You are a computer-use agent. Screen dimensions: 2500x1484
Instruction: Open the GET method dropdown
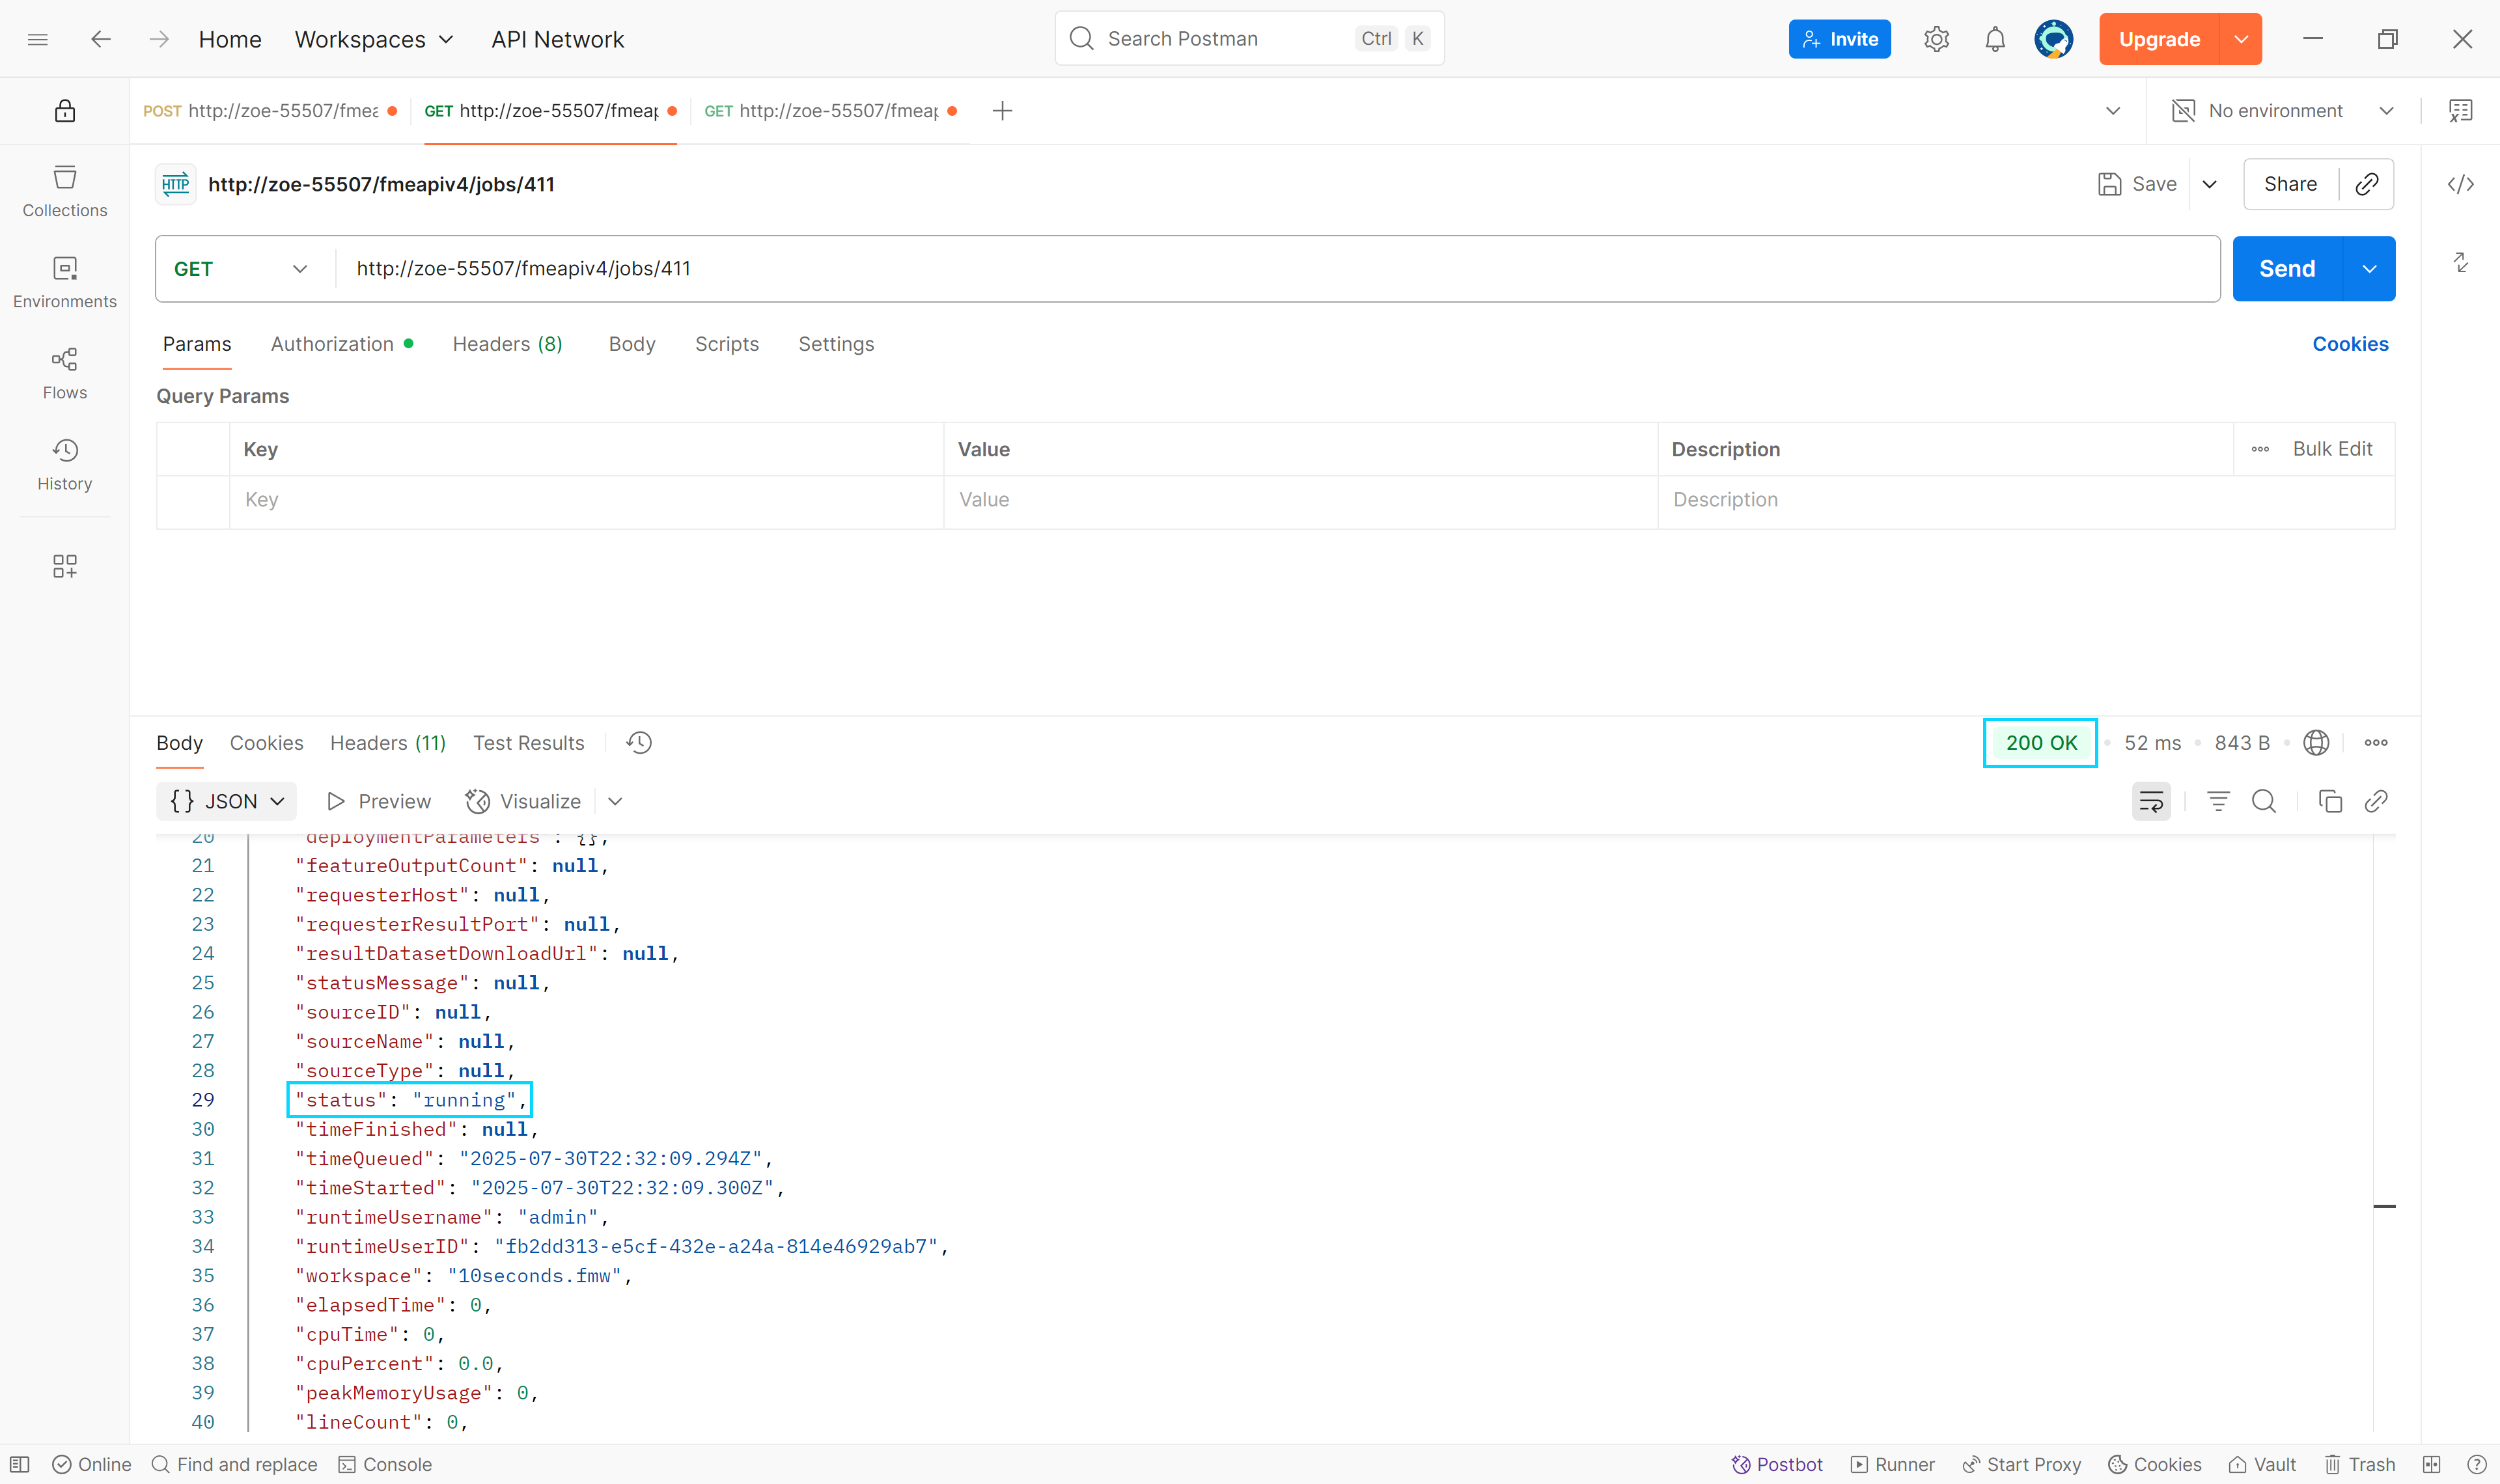[x=241, y=268]
